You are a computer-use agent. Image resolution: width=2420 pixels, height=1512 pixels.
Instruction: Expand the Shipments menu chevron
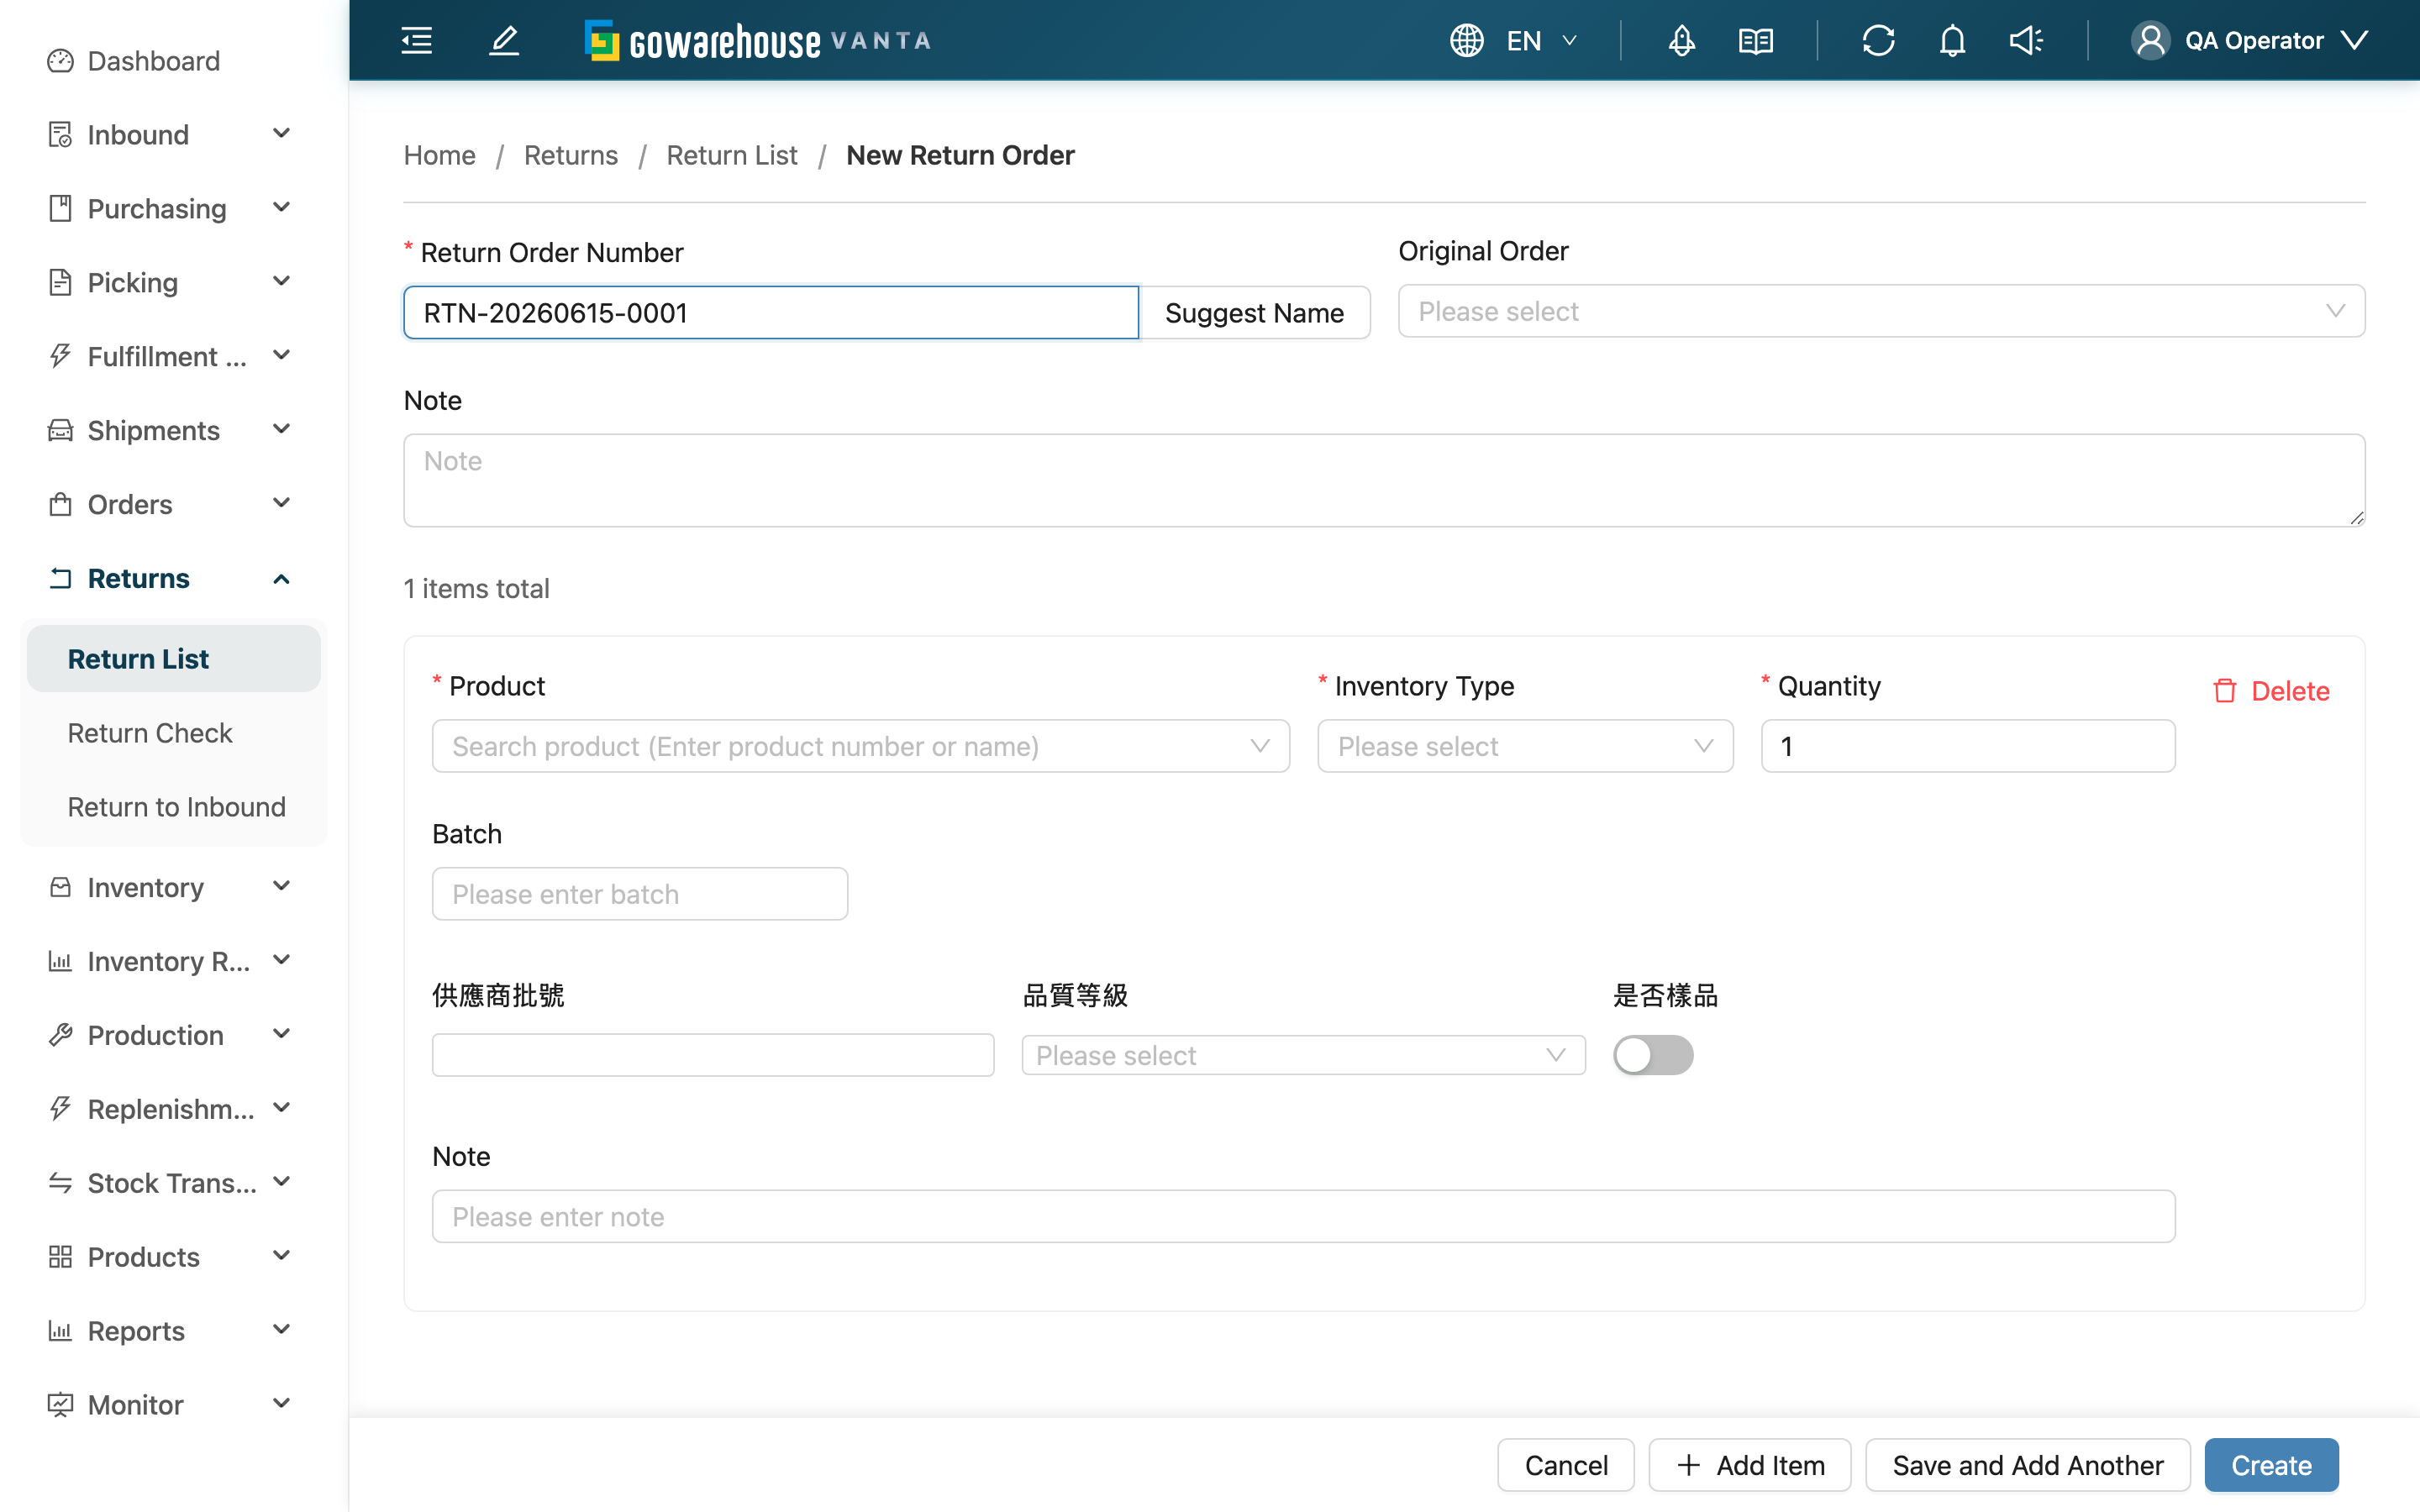[281, 430]
